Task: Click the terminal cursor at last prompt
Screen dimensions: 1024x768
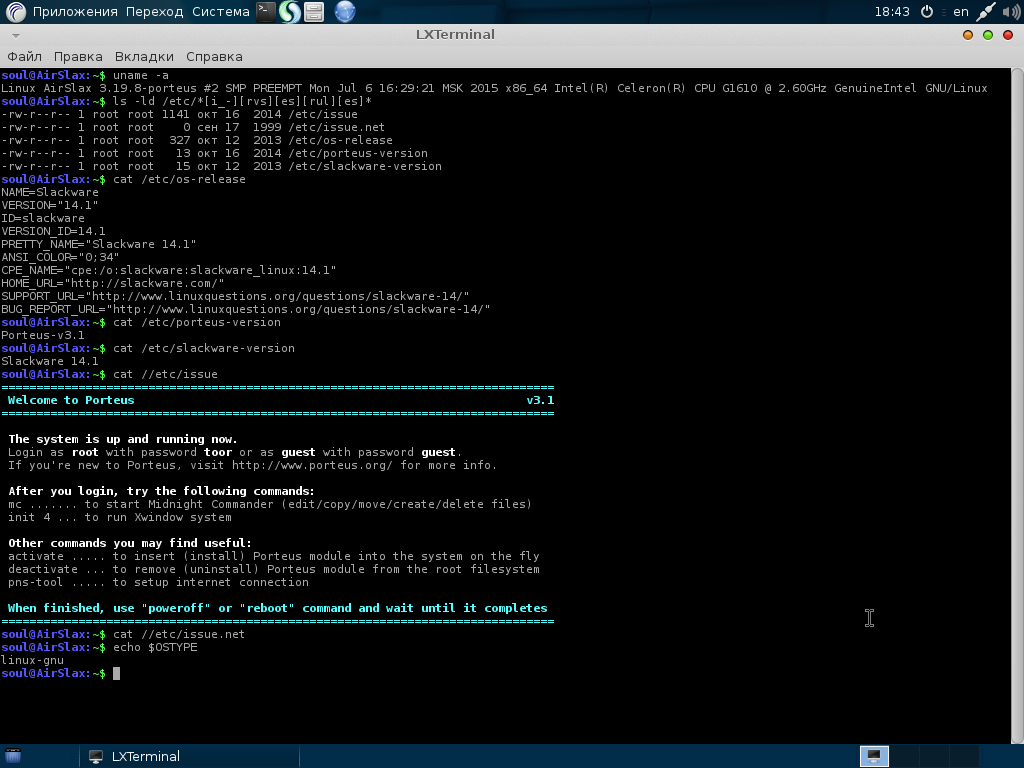Action: (116, 673)
